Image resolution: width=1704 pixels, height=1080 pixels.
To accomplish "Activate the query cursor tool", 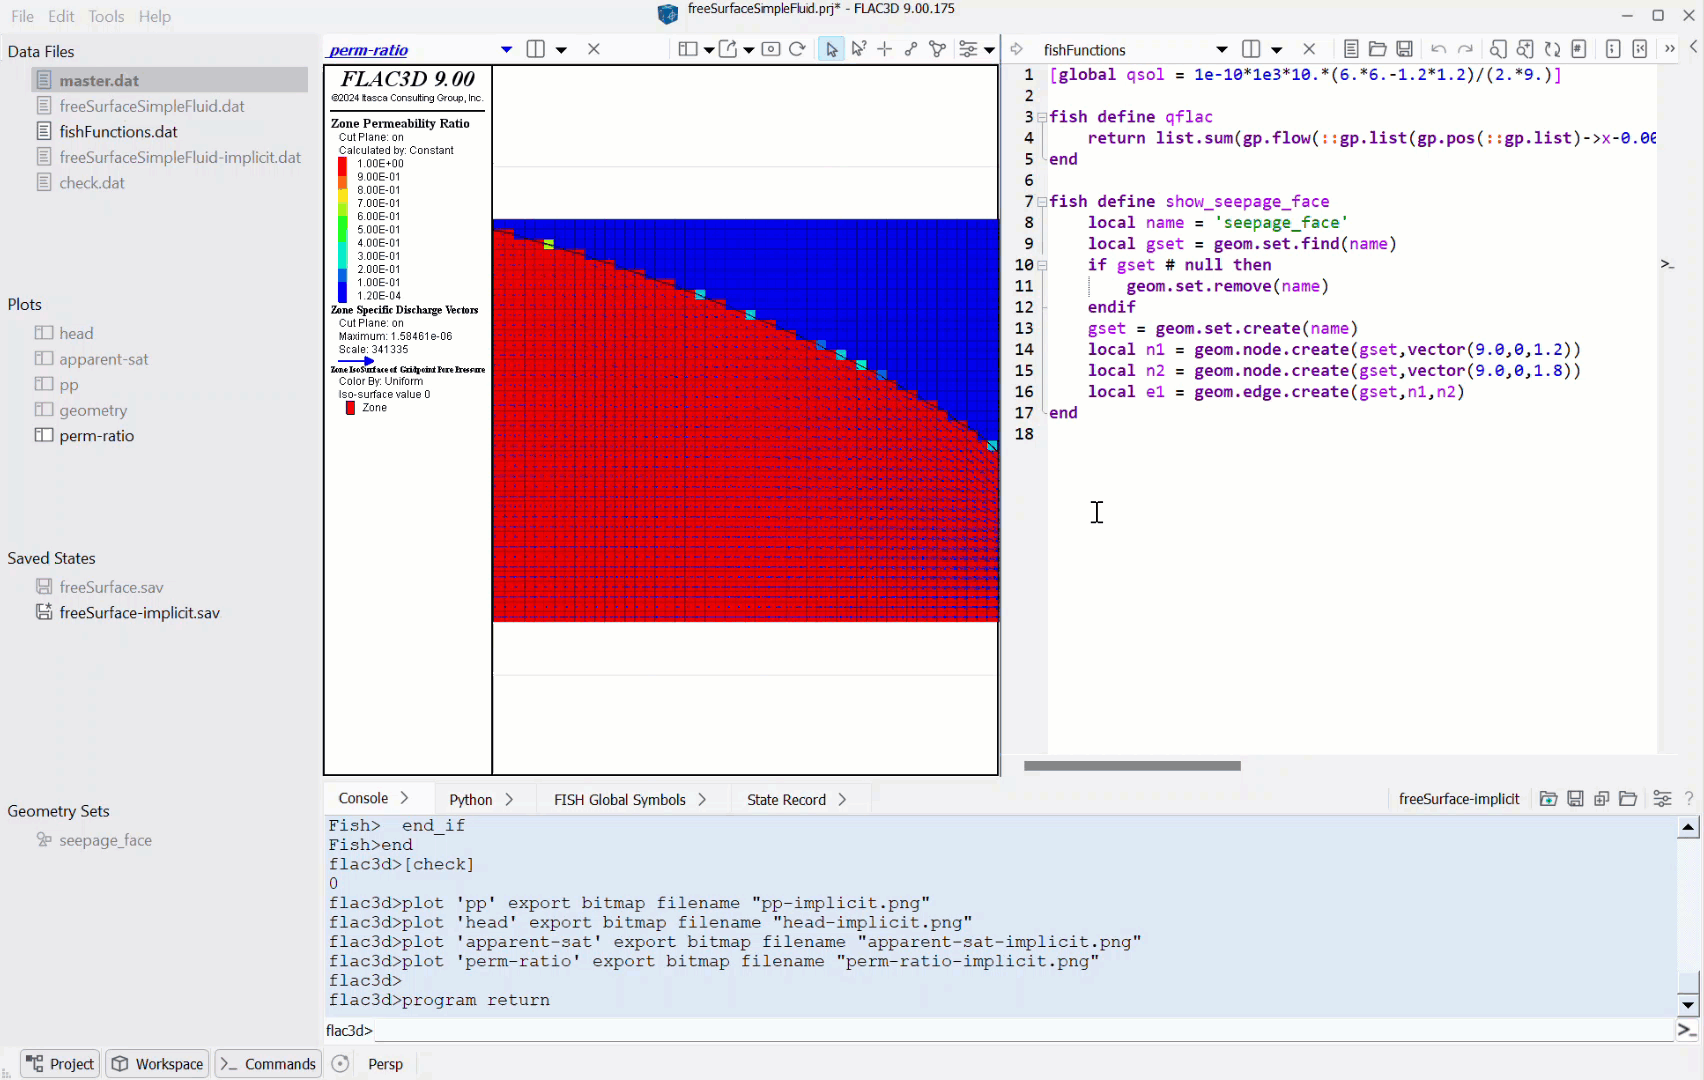I will 858,49.
